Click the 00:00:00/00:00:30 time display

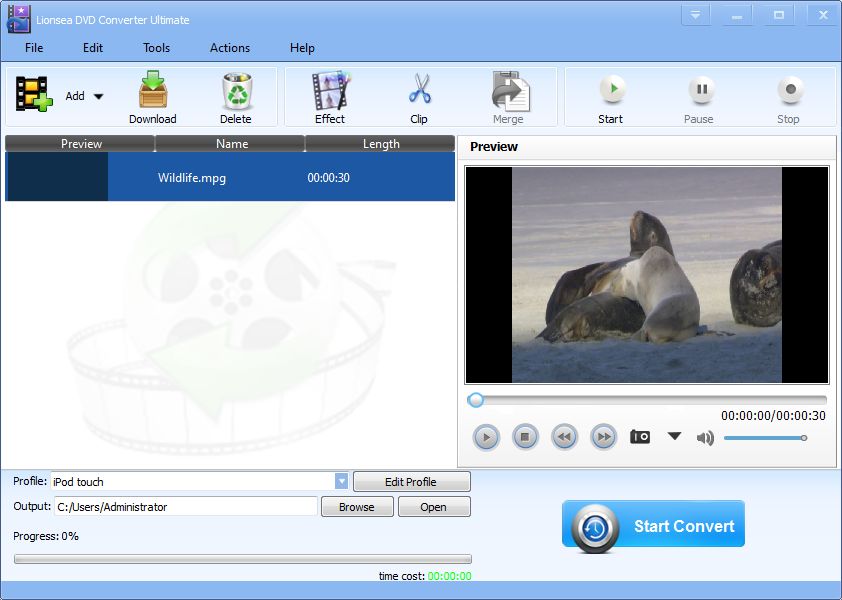773,416
